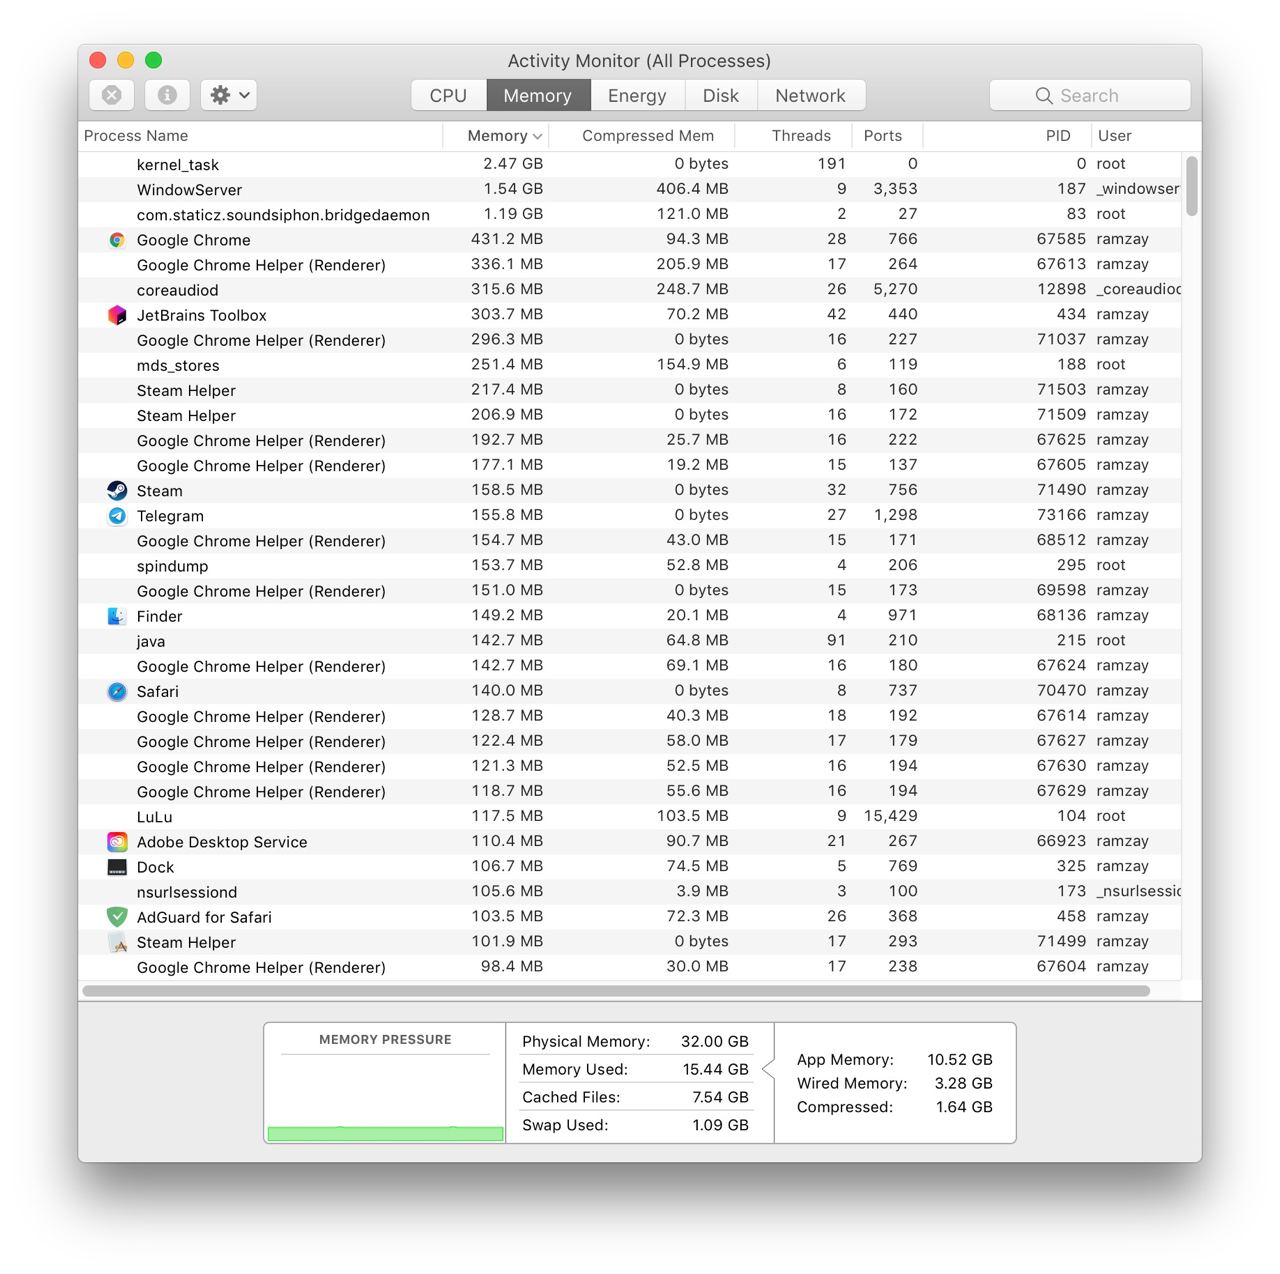Click into the Search input field
Viewport: 1280px width, 1274px height.
[x=1090, y=95]
